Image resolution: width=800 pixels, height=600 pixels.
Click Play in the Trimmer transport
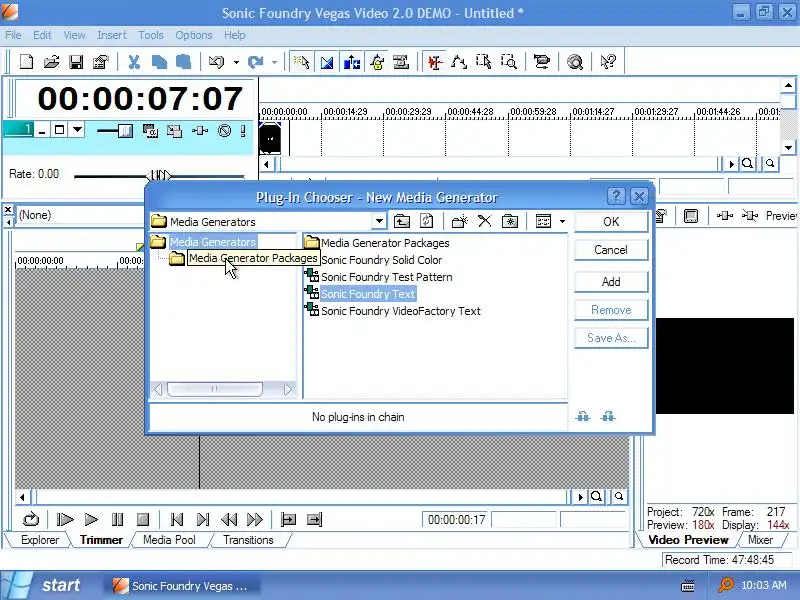click(91, 520)
